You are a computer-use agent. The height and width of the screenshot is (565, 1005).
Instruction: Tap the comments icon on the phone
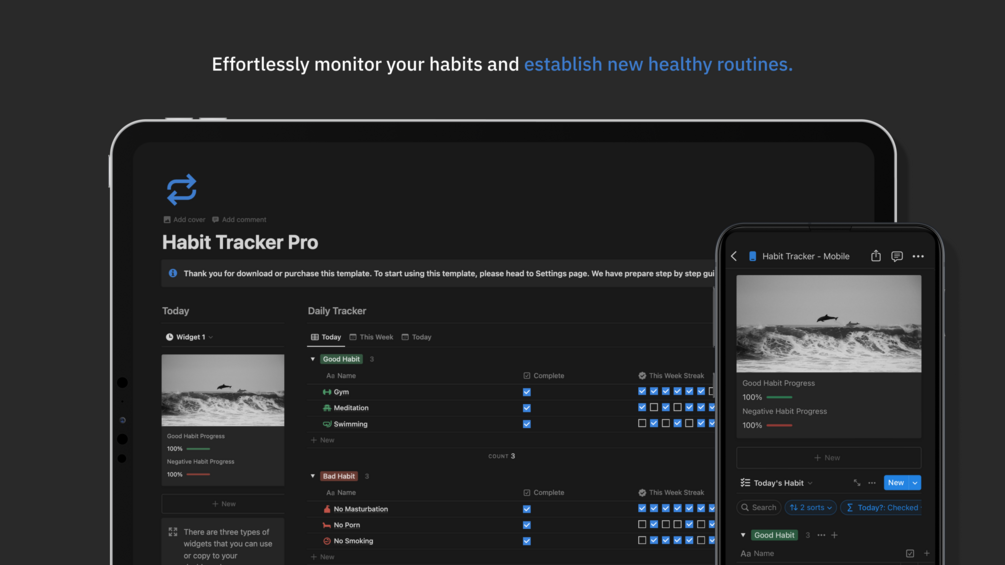point(897,256)
